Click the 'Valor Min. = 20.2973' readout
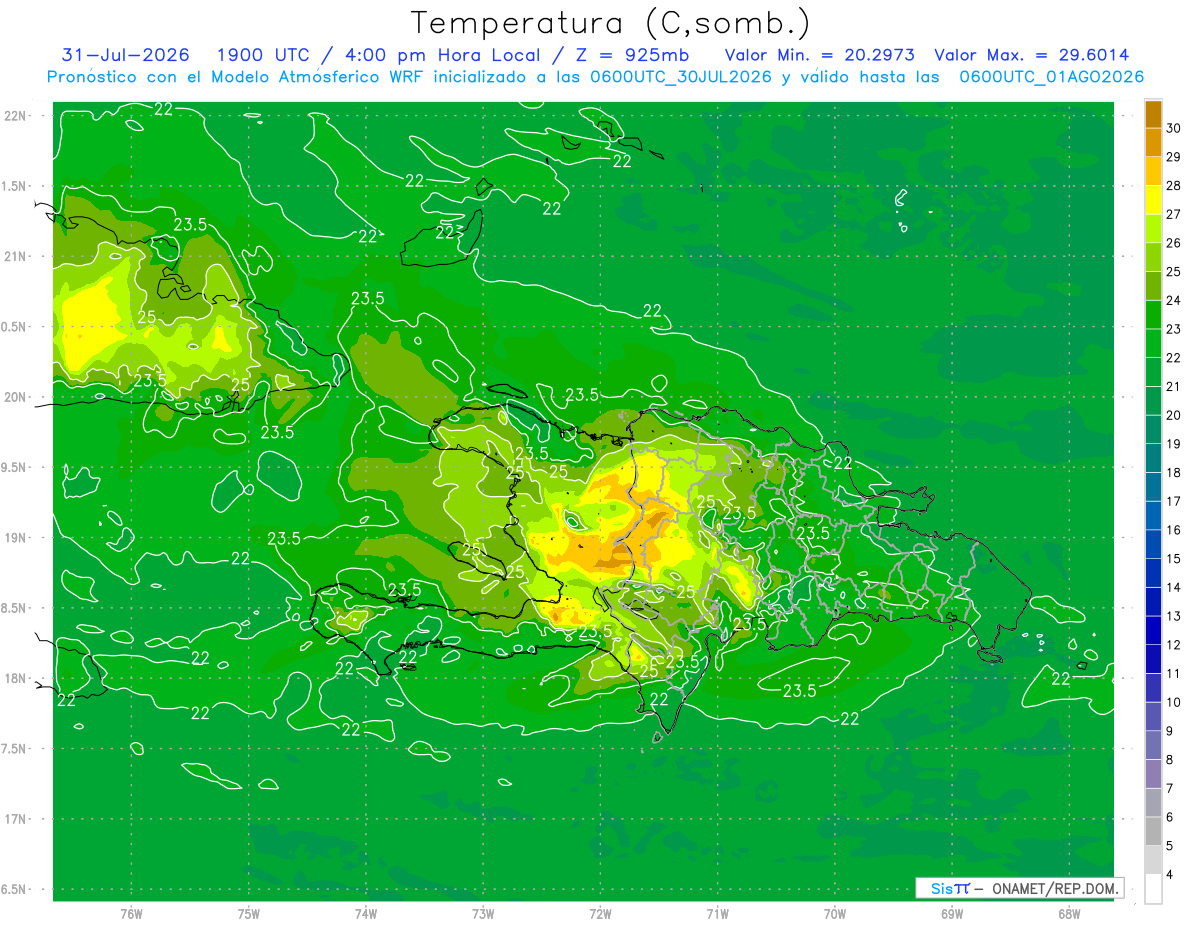This screenshot has width=1200, height=927. click(x=818, y=55)
